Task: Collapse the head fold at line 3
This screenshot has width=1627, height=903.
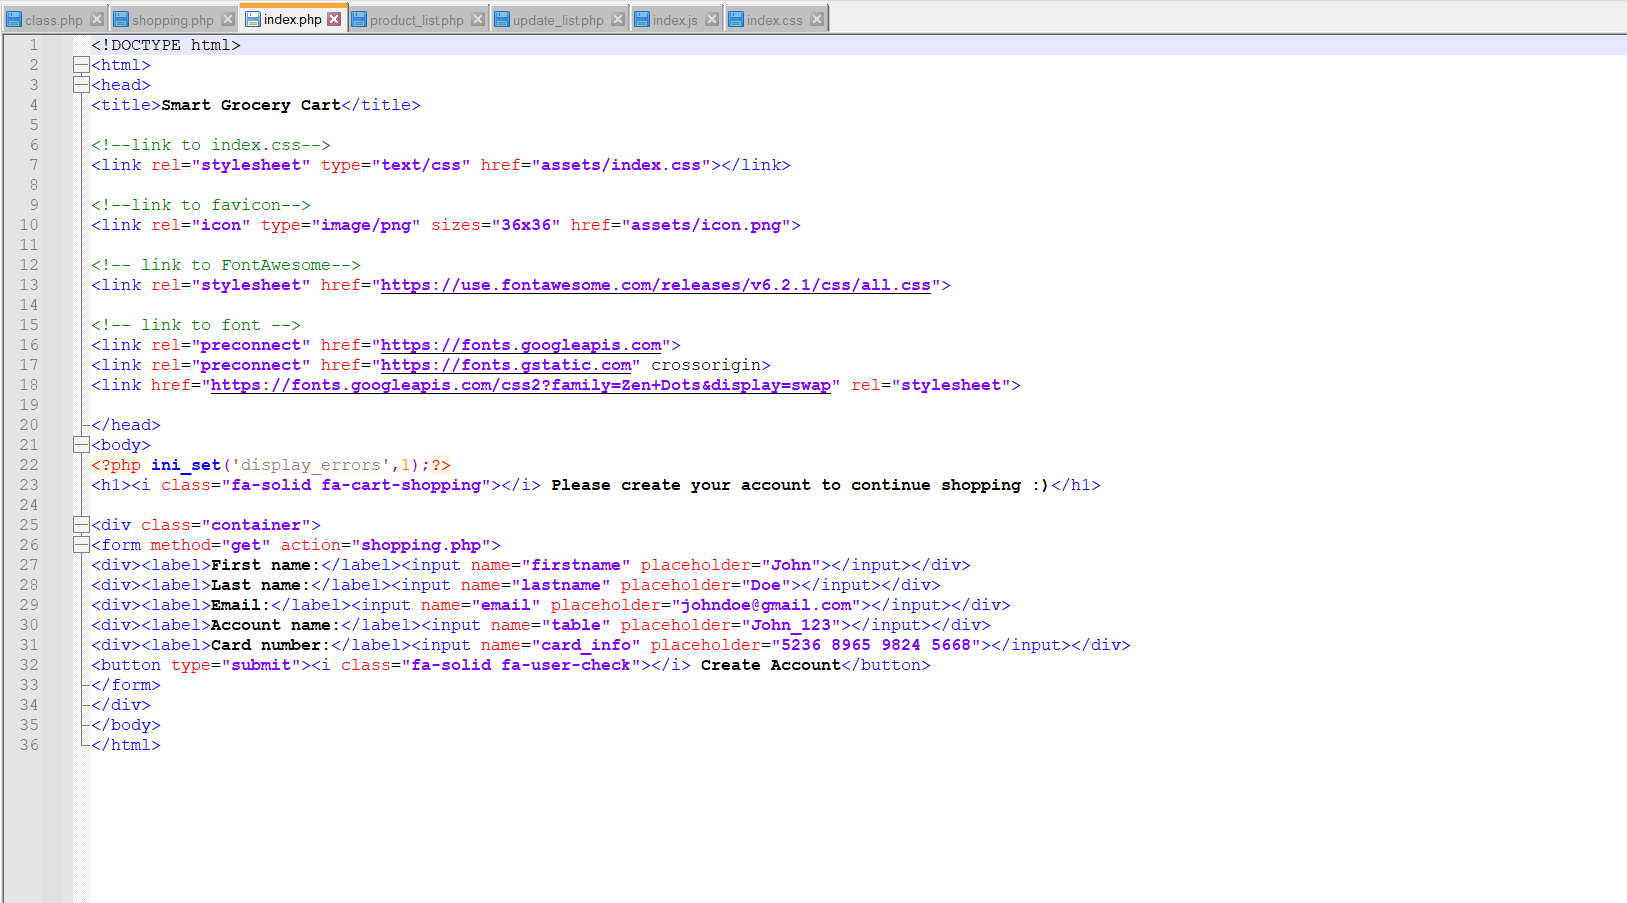Action: [x=81, y=84]
